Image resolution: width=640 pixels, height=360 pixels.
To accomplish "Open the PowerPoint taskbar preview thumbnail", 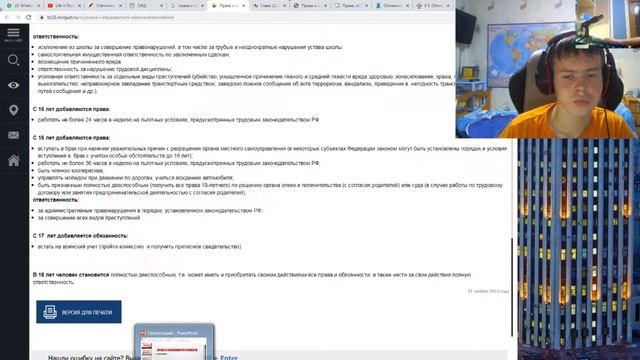I will (x=174, y=342).
